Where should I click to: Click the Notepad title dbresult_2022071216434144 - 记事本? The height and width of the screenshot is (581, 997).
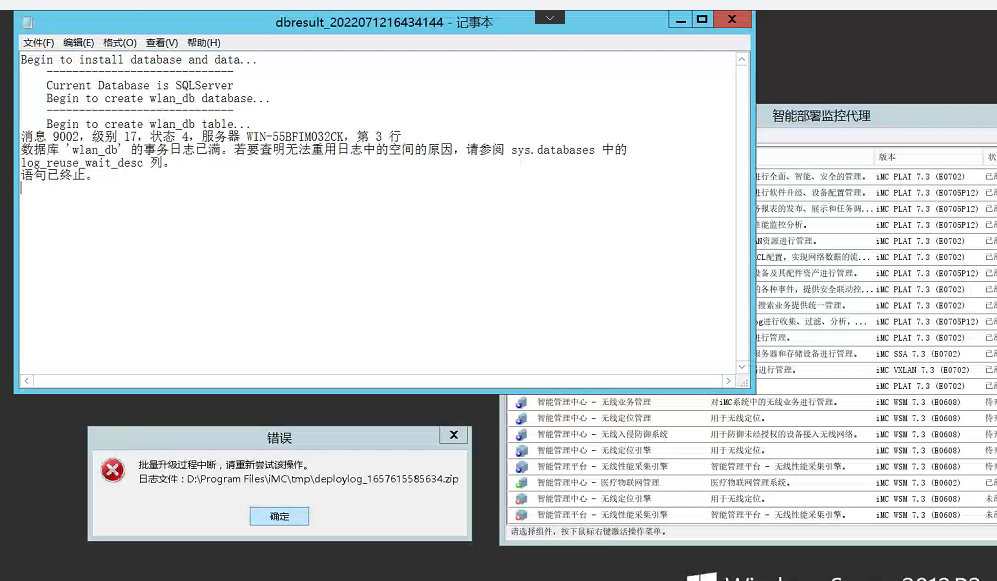point(384,22)
